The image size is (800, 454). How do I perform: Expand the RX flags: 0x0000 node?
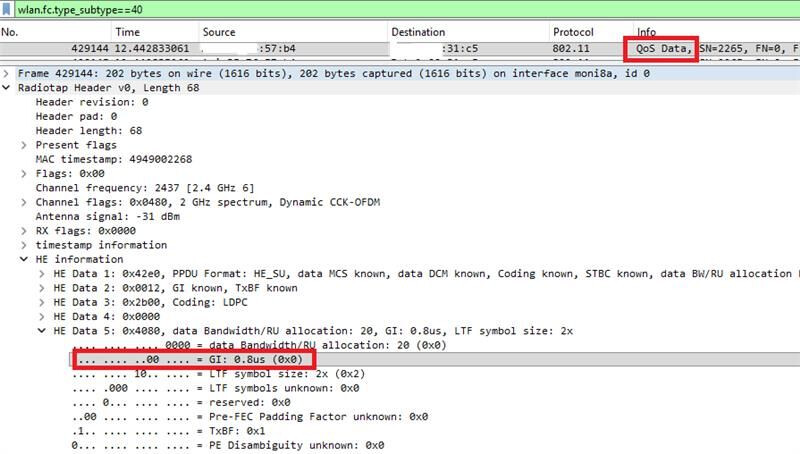25,230
